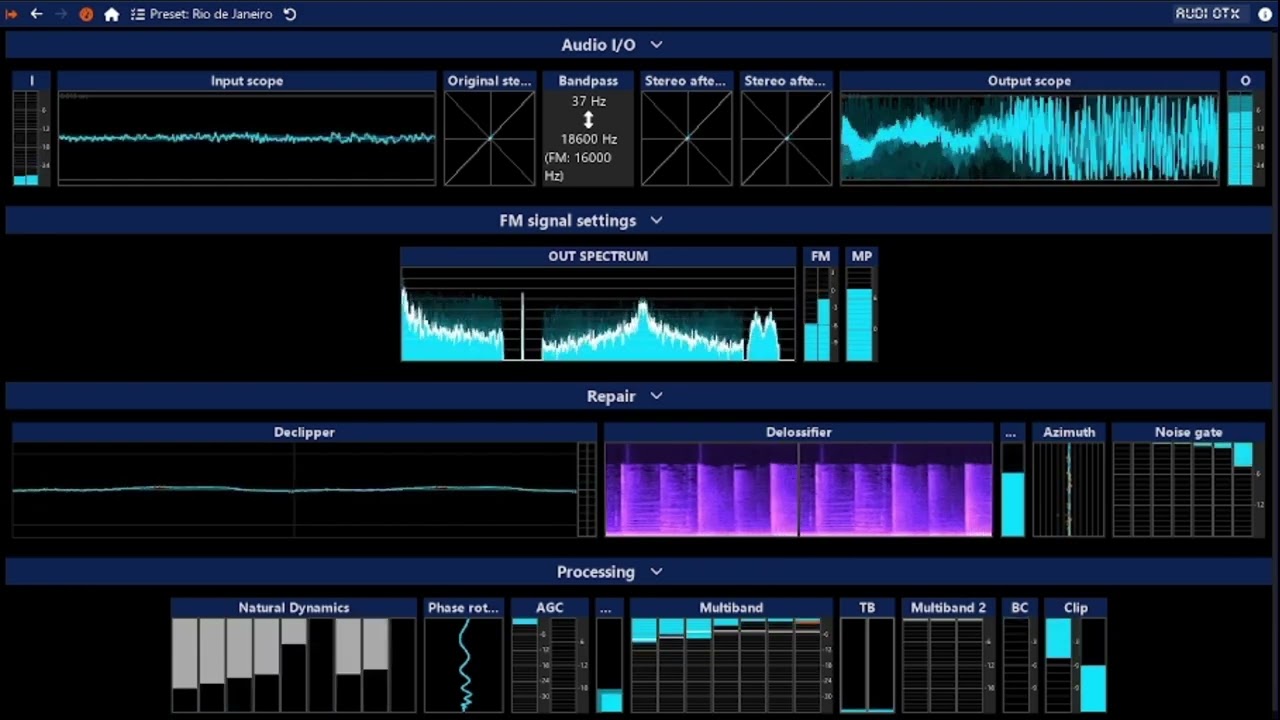Open the Clip meter panel
Viewport: 1280px width, 720px height.
click(1076, 655)
